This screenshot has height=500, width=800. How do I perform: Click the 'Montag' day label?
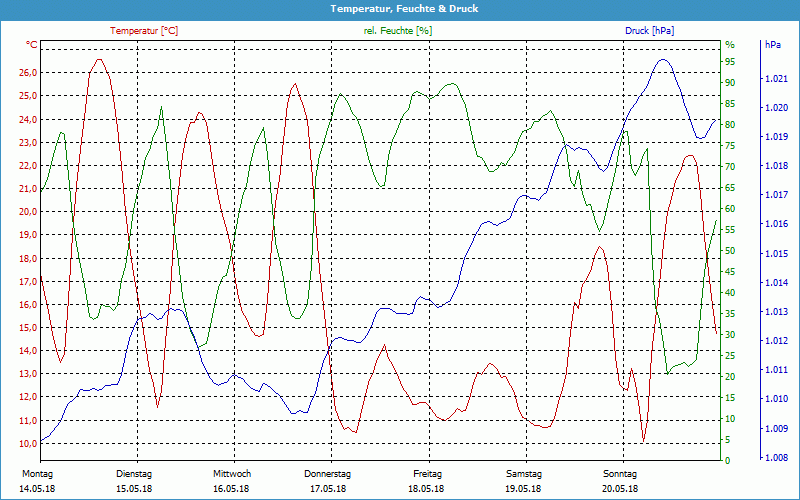[x=37, y=474]
